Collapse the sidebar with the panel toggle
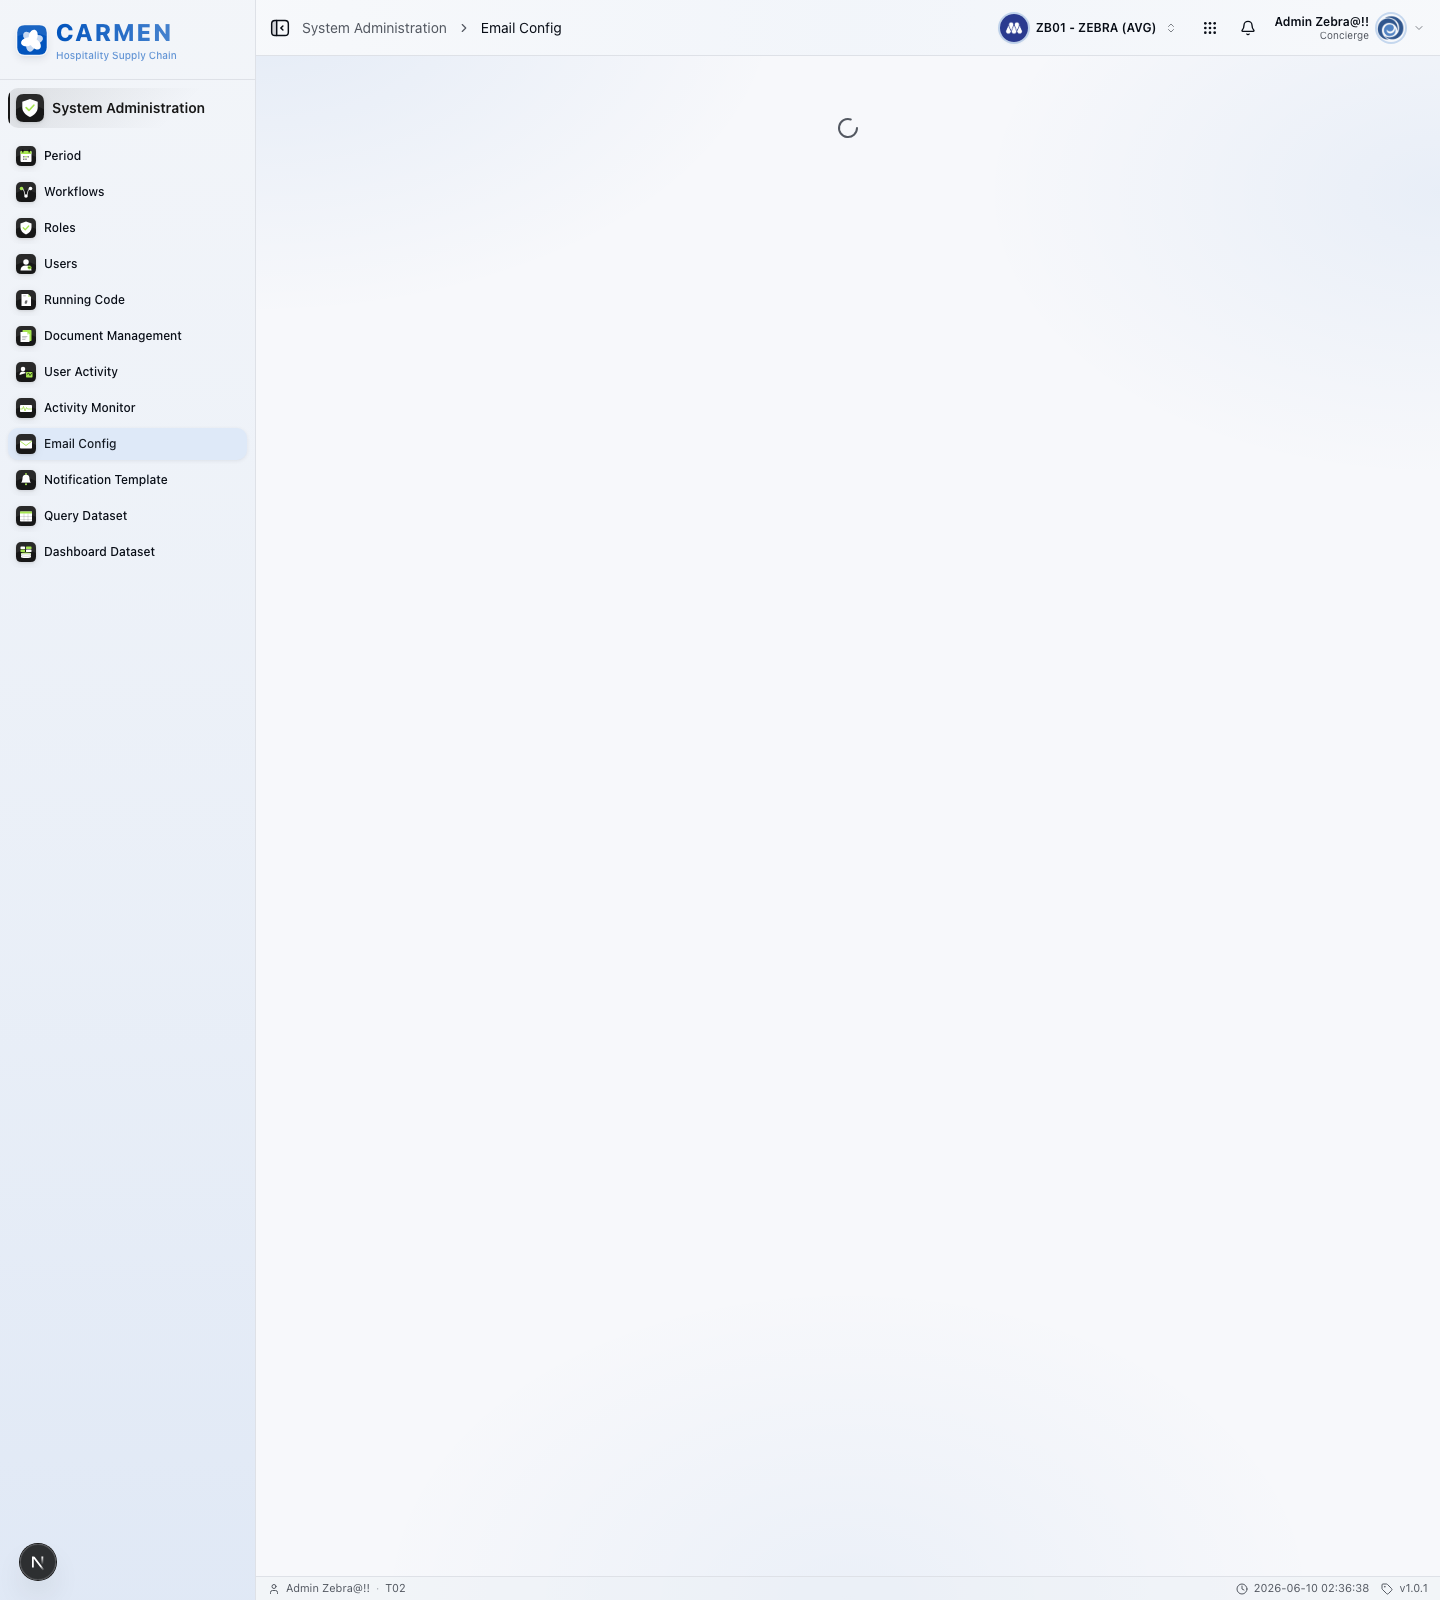This screenshot has height=1600, width=1440. point(280,28)
